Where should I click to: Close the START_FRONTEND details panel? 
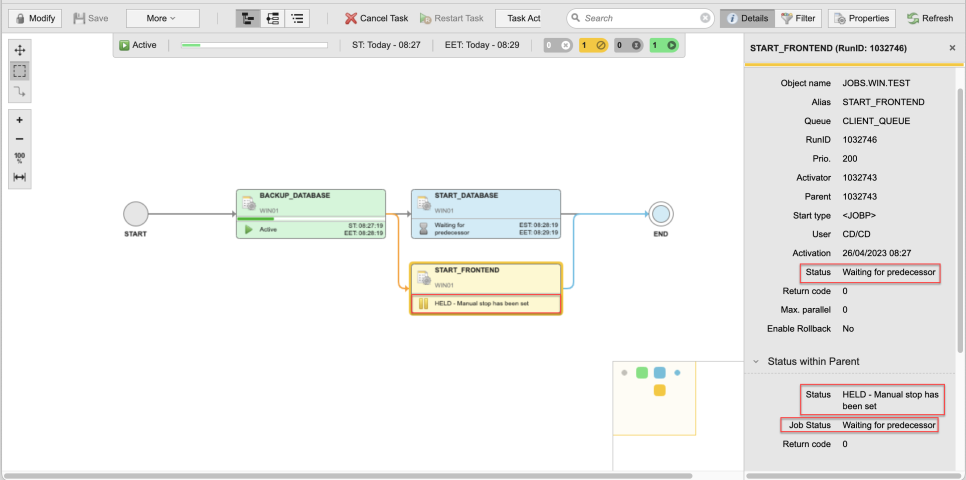(952, 47)
